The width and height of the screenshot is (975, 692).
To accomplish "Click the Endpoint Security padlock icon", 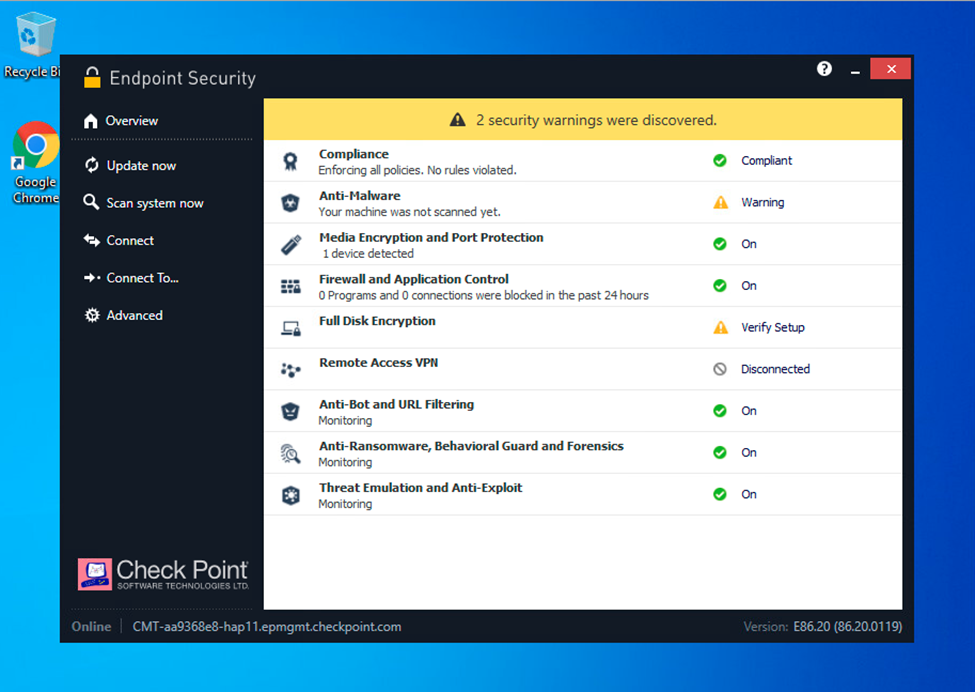I will pos(92,77).
